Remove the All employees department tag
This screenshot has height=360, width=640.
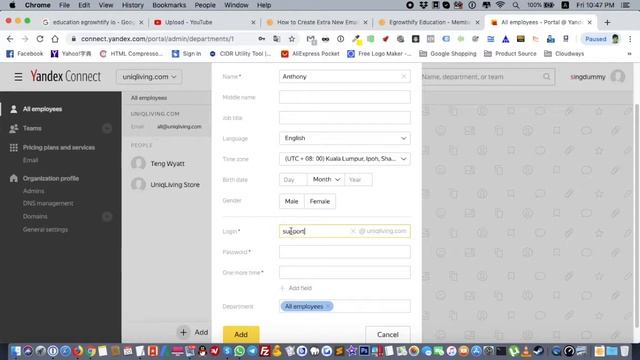328,307
